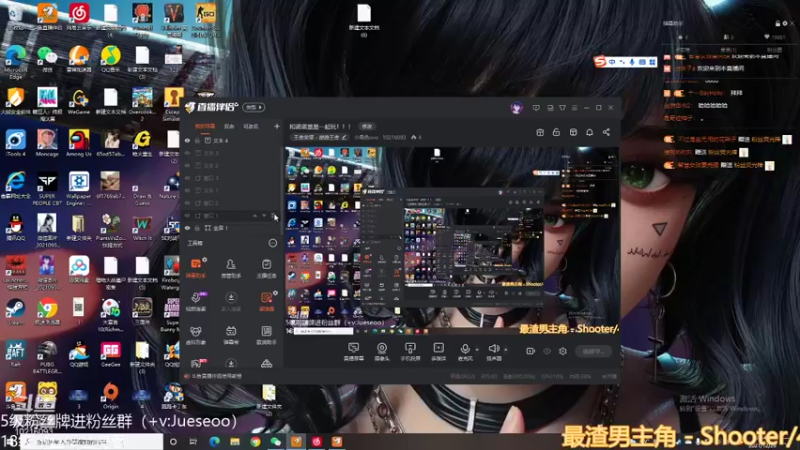Open the 弹幕助手 tool in the toolbox
Viewport: 800px width, 450px height.
coord(196,268)
